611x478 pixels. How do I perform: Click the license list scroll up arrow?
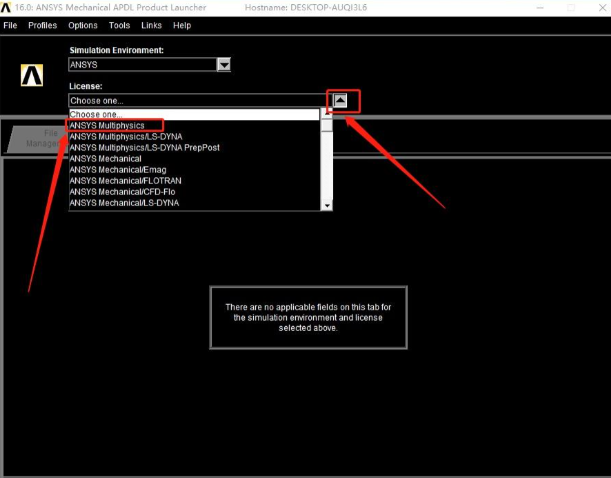tap(327, 114)
